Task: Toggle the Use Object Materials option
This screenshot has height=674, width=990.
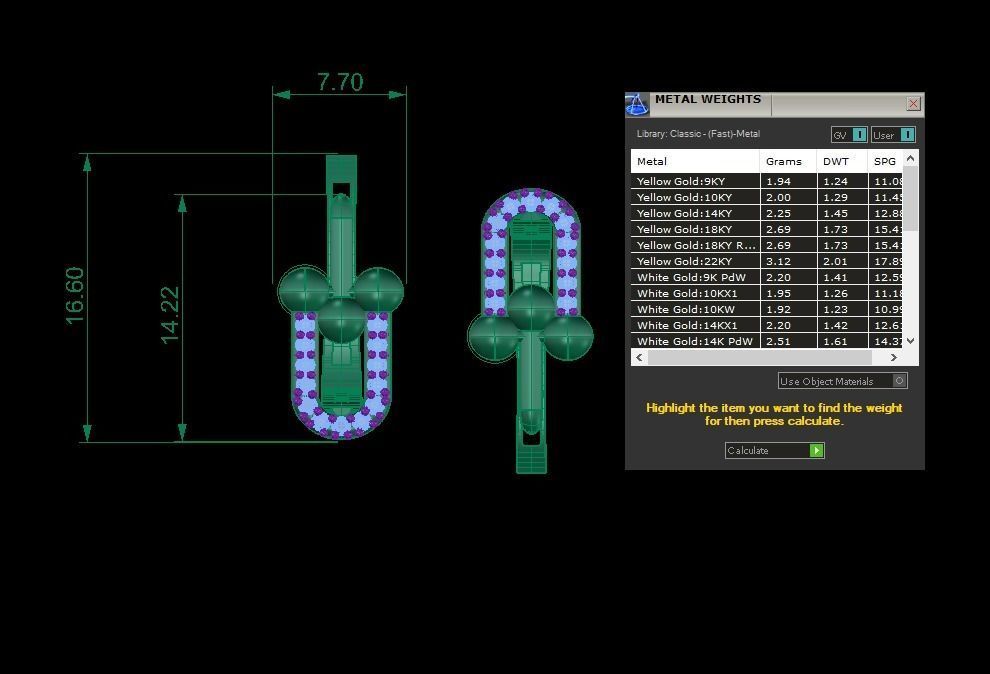Action: pos(842,381)
